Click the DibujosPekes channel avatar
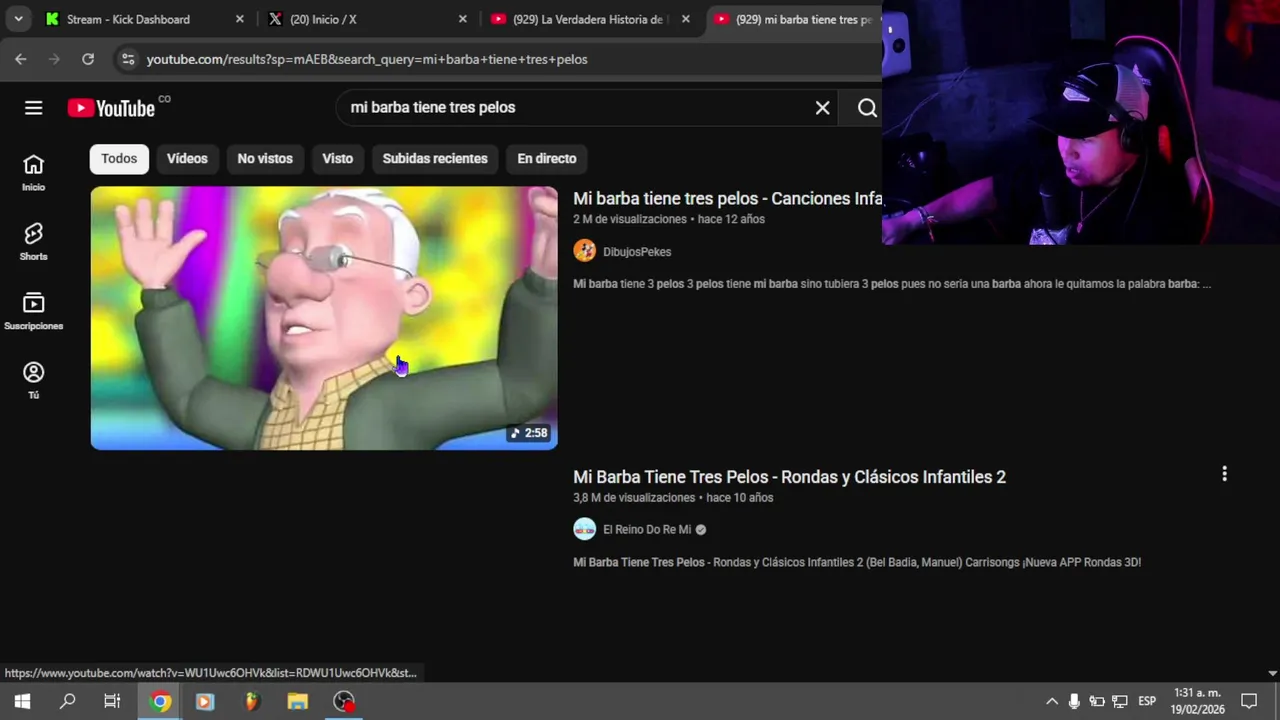This screenshot has width=1280, height=720. 584,251
